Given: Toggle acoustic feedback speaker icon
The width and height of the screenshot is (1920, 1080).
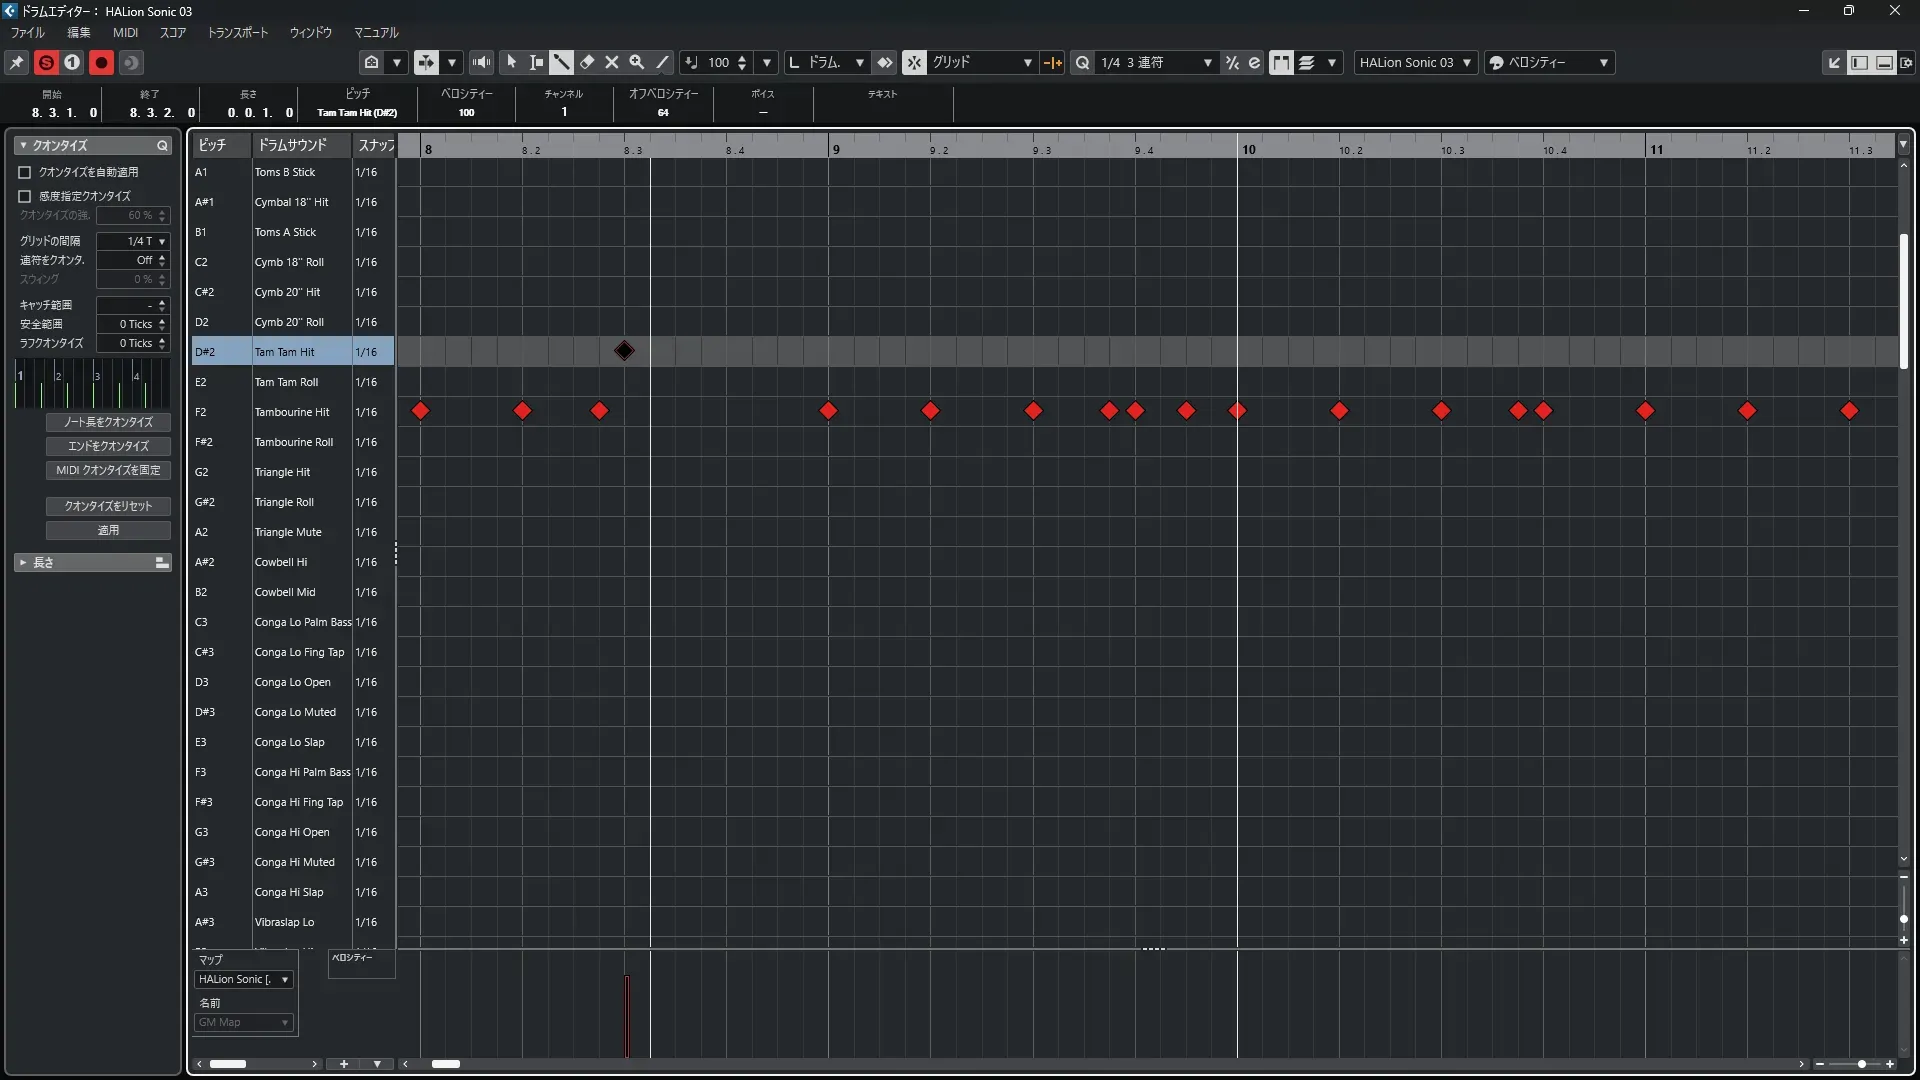Looking at the screenshot, I should tap(481, 62).
